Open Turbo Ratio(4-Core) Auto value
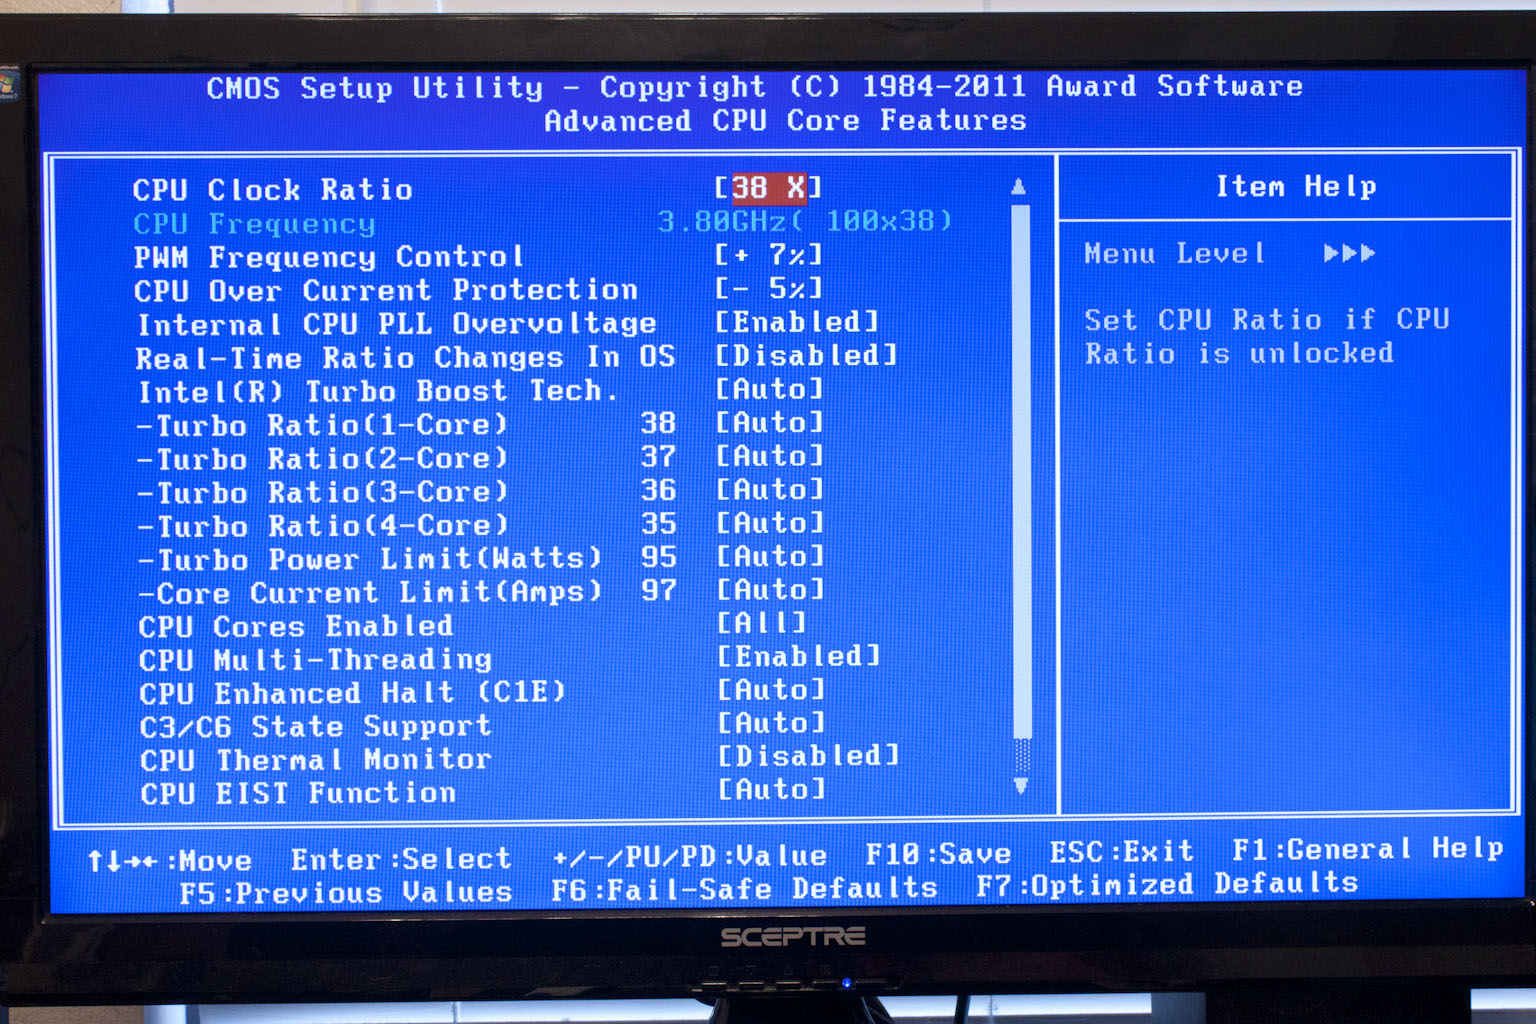 [769, 523]
